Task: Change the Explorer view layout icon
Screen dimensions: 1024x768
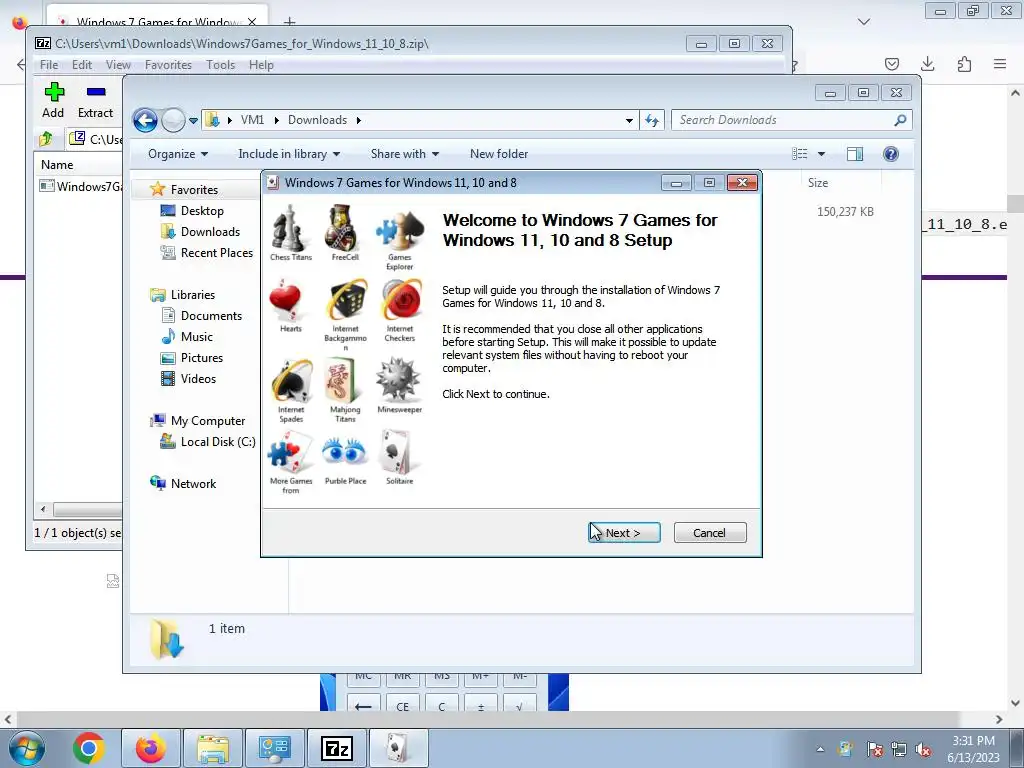Action: click(799, 154)
